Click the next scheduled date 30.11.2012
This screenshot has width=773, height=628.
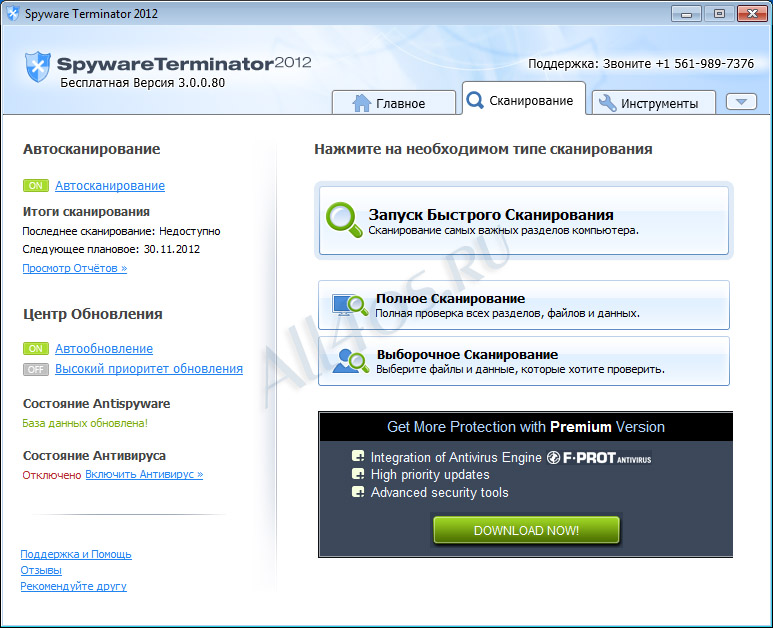pos(172,249)
